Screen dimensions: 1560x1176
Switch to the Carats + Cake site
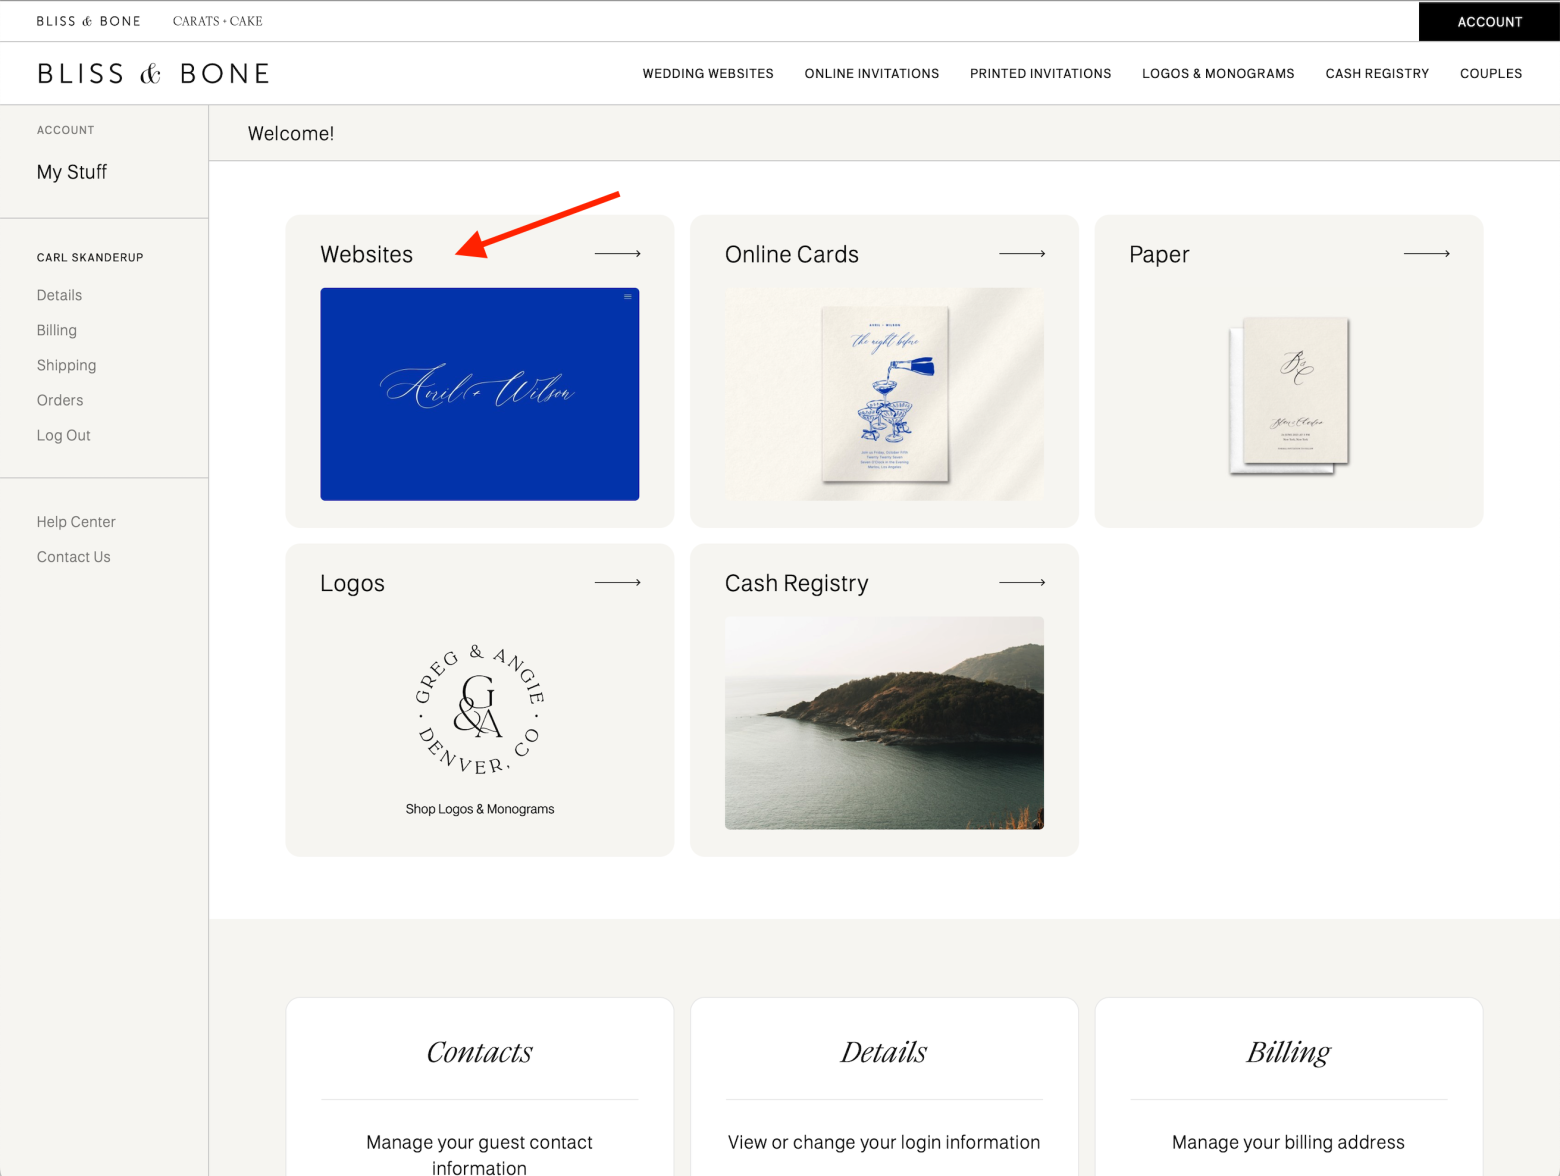pos(217,20)
